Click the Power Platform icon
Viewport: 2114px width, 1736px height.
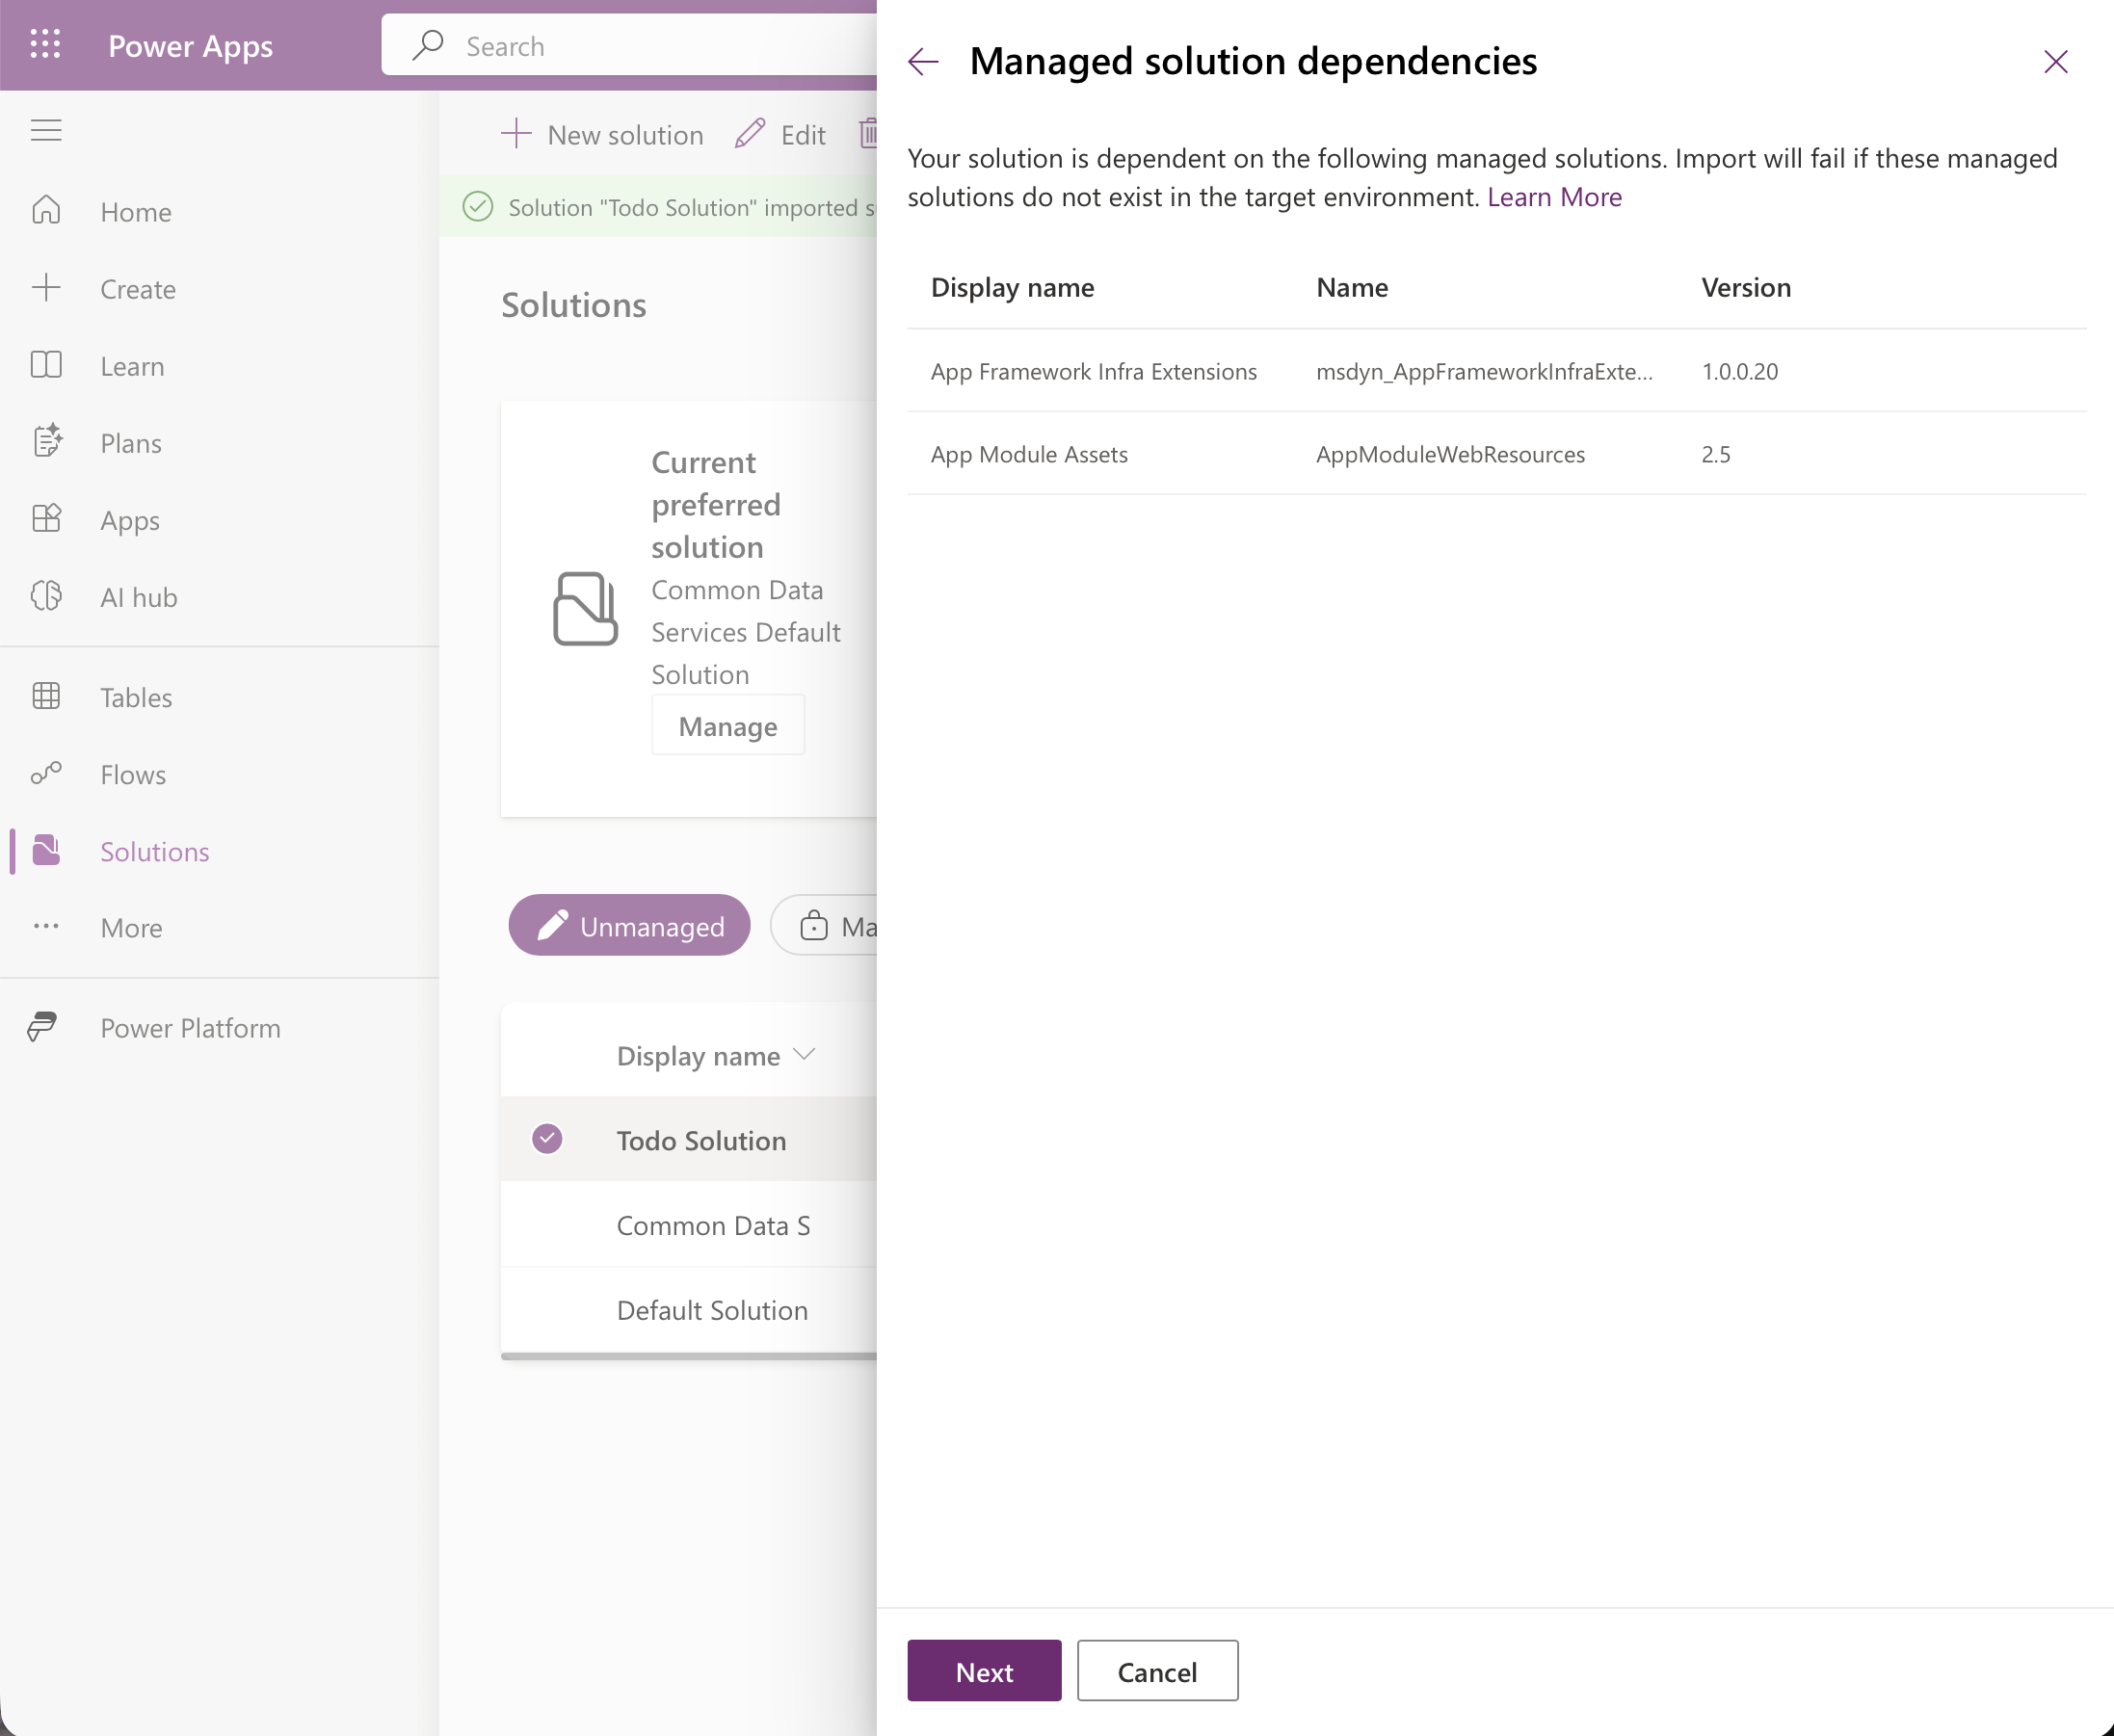point(42,1027)
